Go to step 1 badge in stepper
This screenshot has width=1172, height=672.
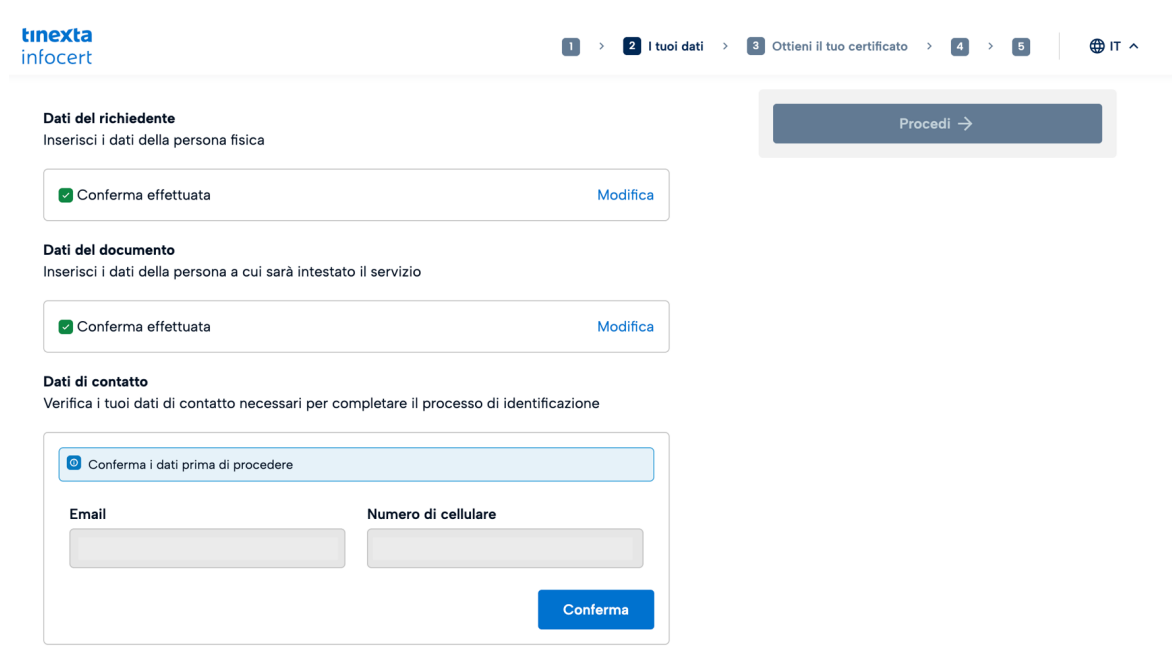(x=570, y=46)
